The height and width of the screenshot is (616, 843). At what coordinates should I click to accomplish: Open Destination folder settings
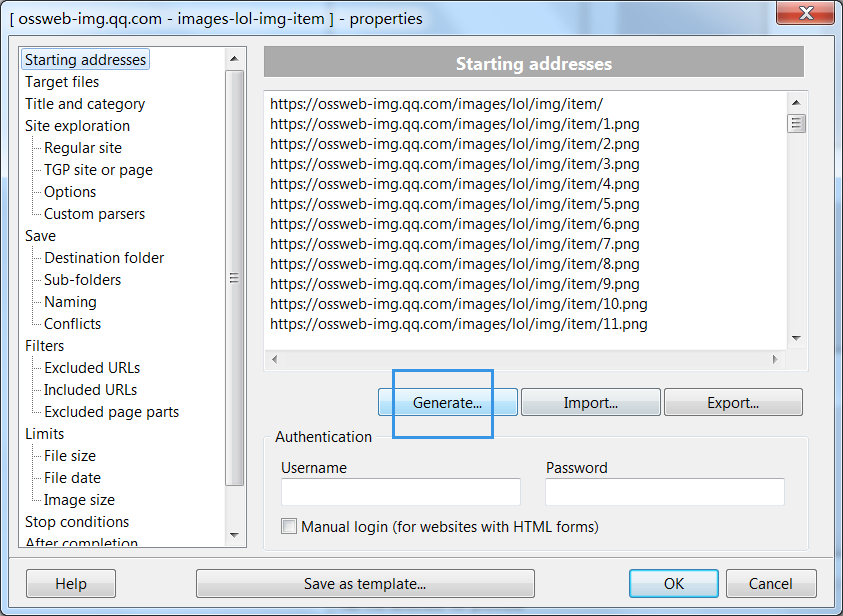tap(104, 258)
